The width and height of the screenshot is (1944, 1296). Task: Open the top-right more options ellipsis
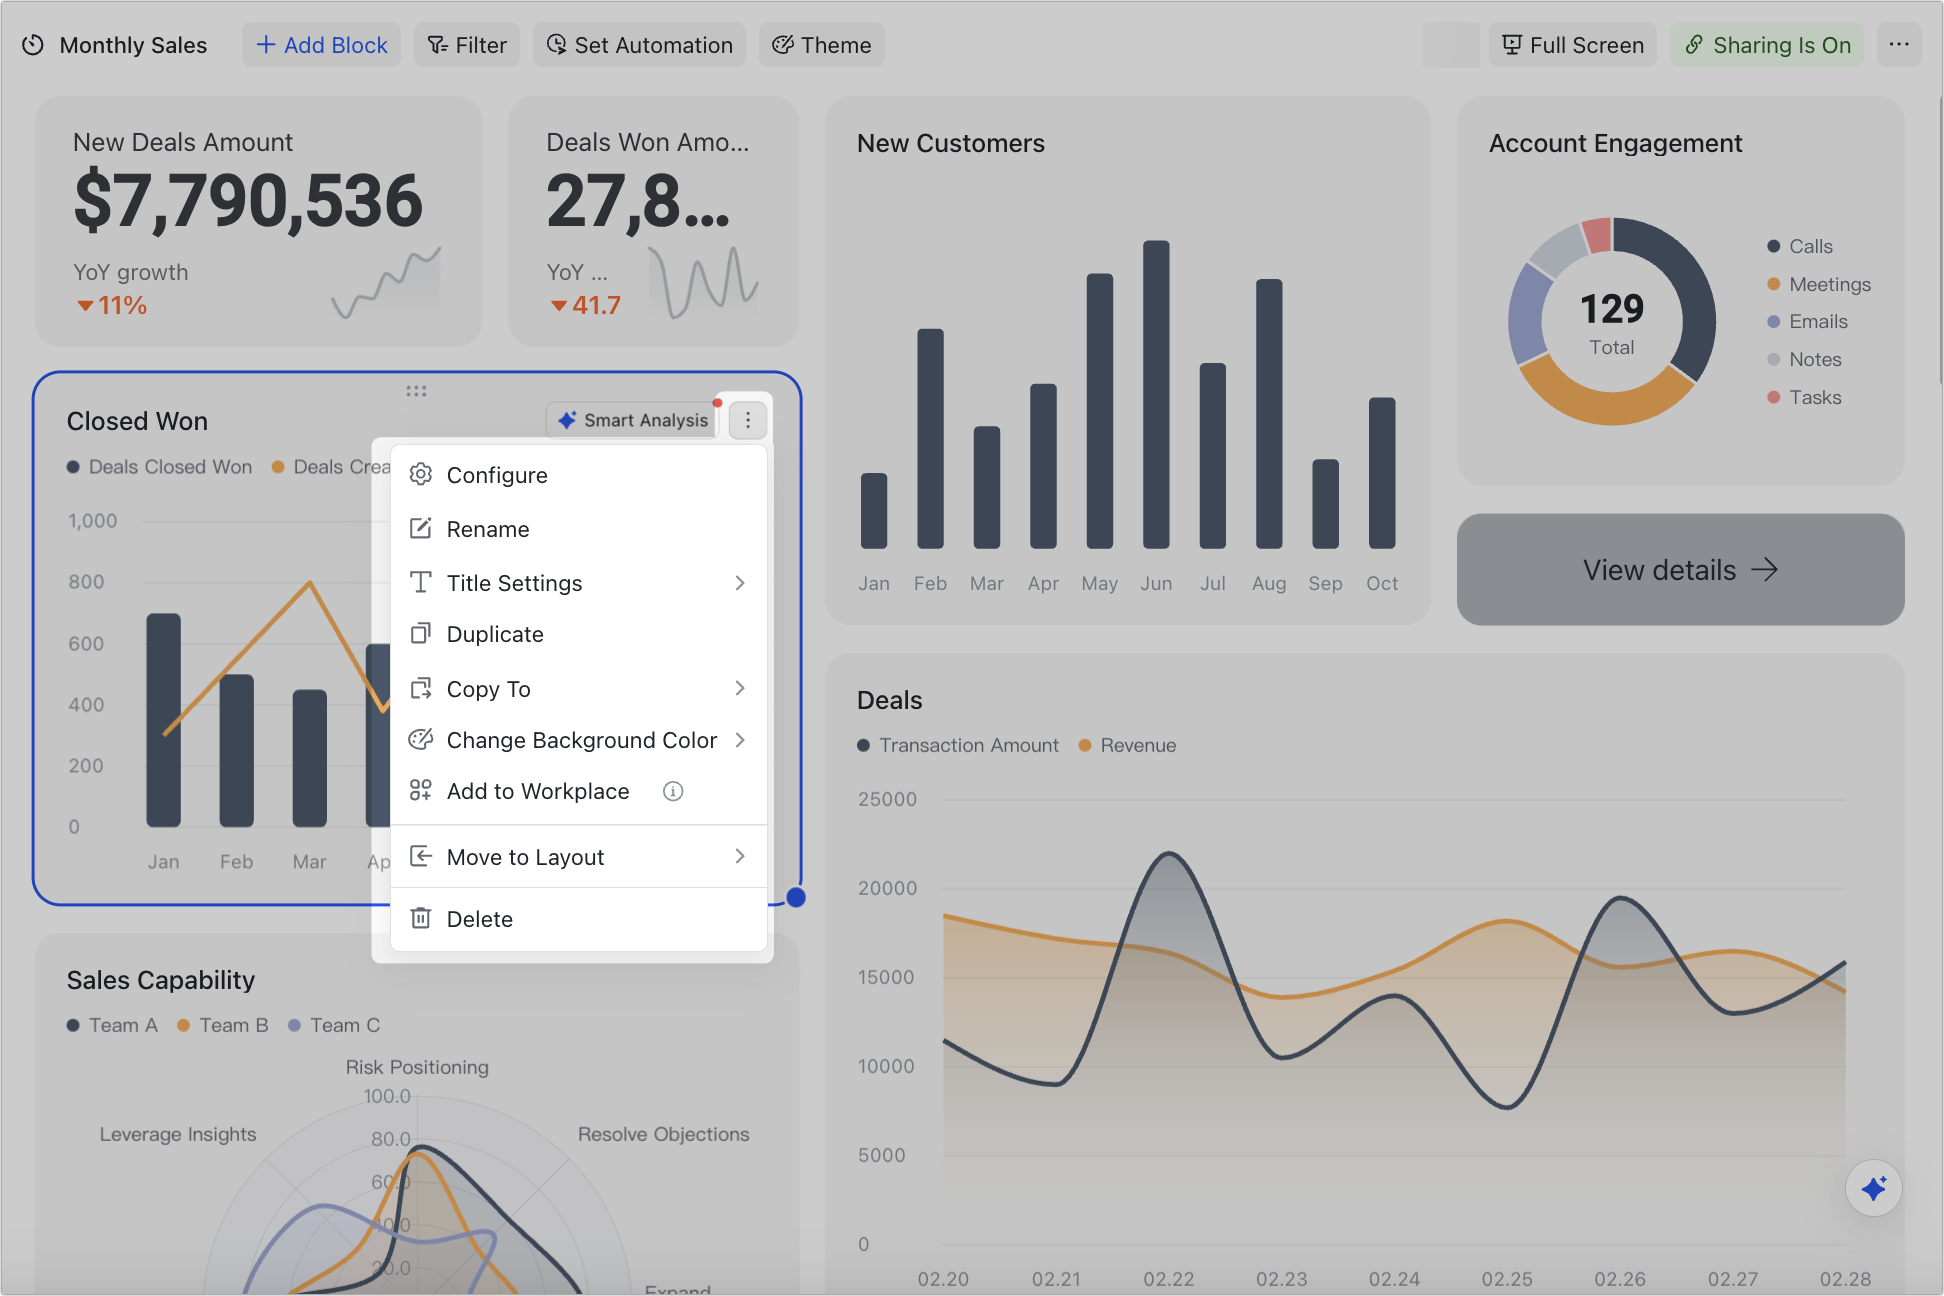pos(1899,45)
